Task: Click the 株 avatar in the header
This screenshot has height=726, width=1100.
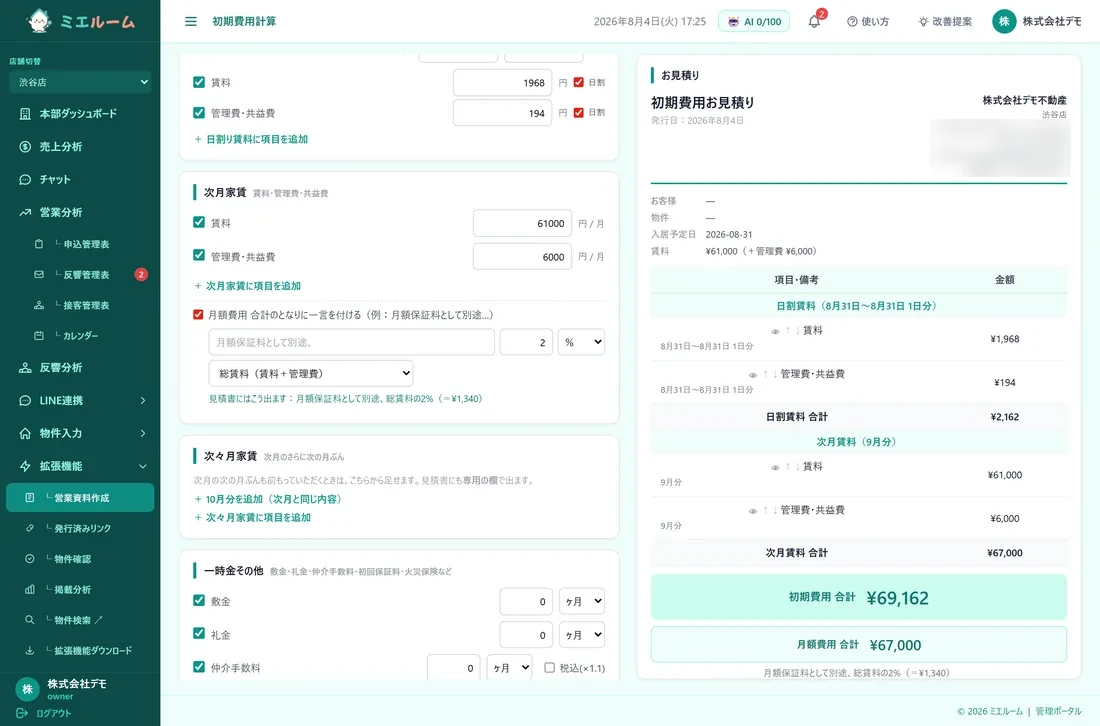Action: coord(1004,22)
